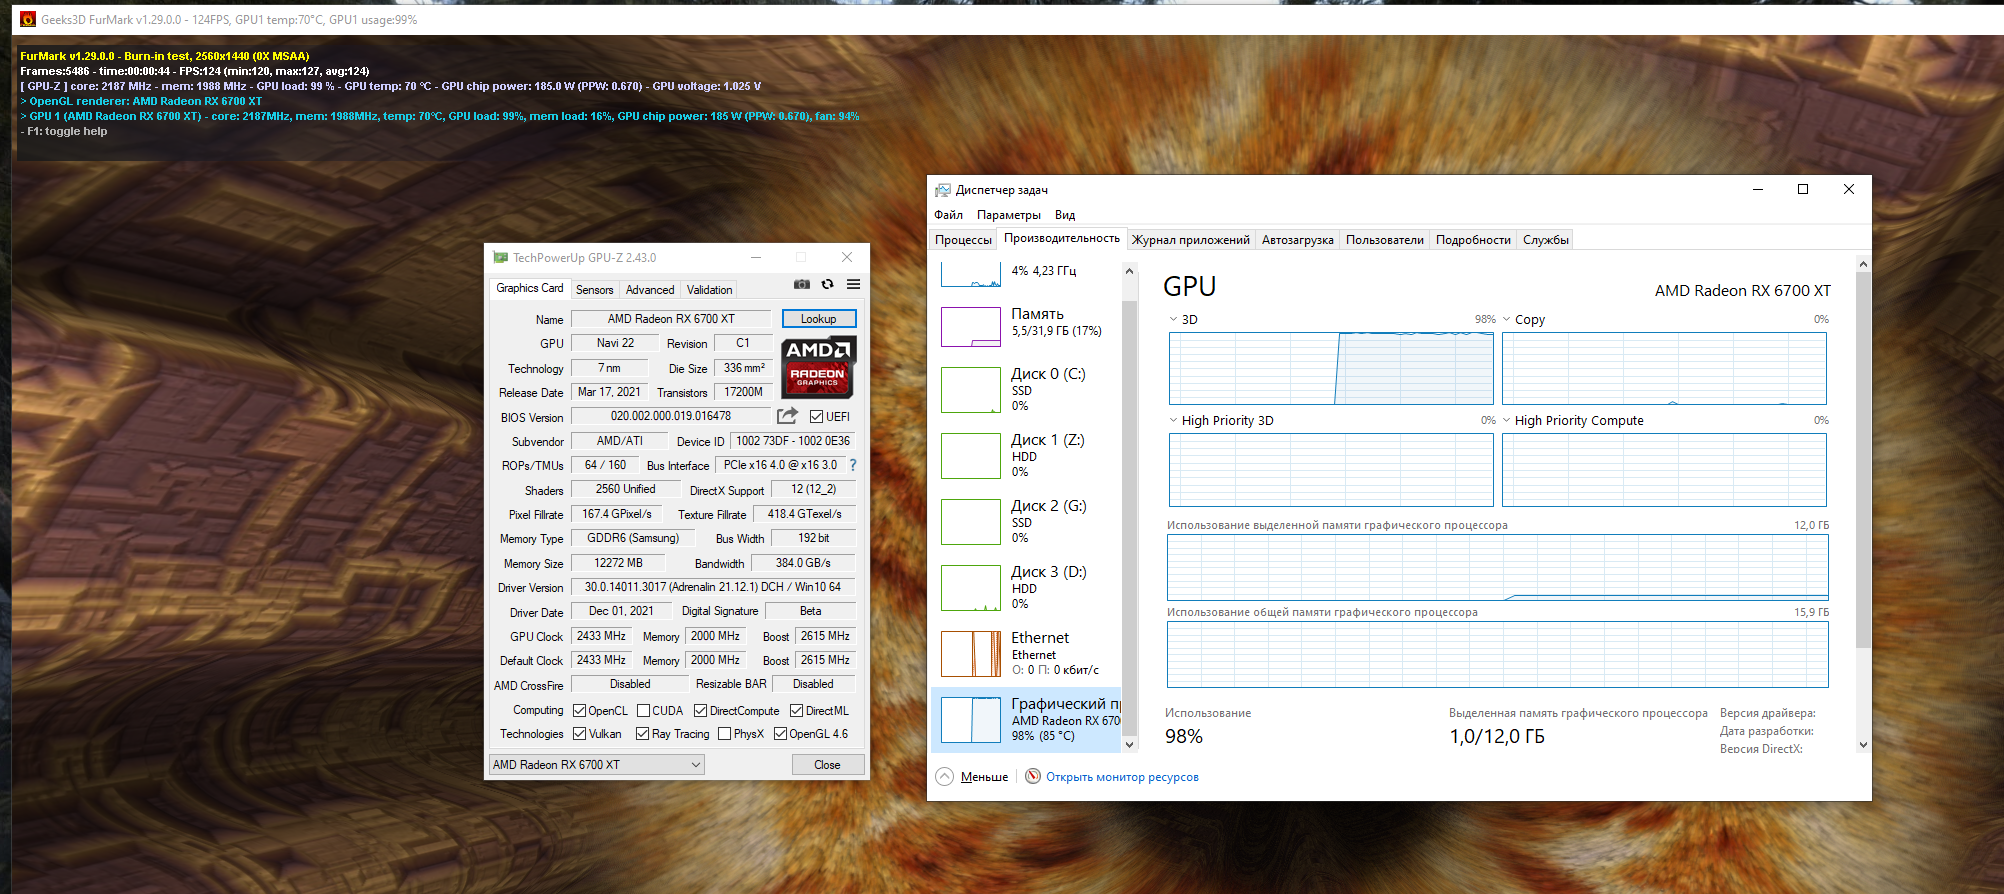Open the Copy graph engine dropdown
The image size is (2004, 894).
1506,320
